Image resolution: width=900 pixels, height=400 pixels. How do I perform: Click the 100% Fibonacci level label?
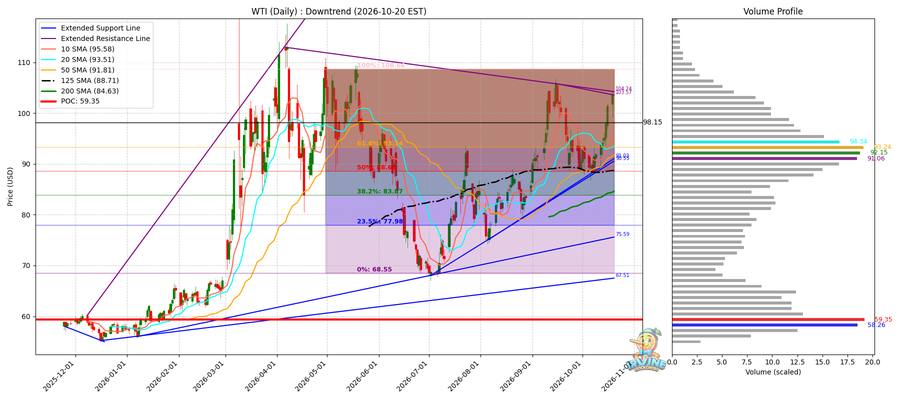coord(381,65)
